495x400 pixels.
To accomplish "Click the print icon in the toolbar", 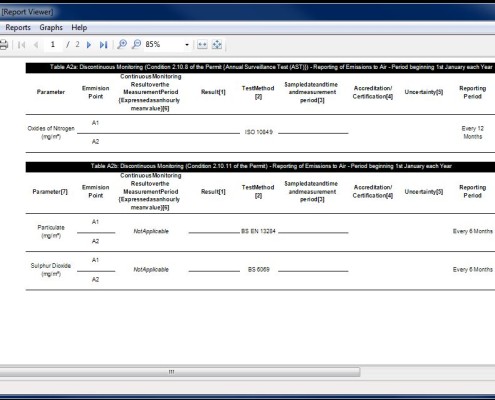I will pos(3,45).
